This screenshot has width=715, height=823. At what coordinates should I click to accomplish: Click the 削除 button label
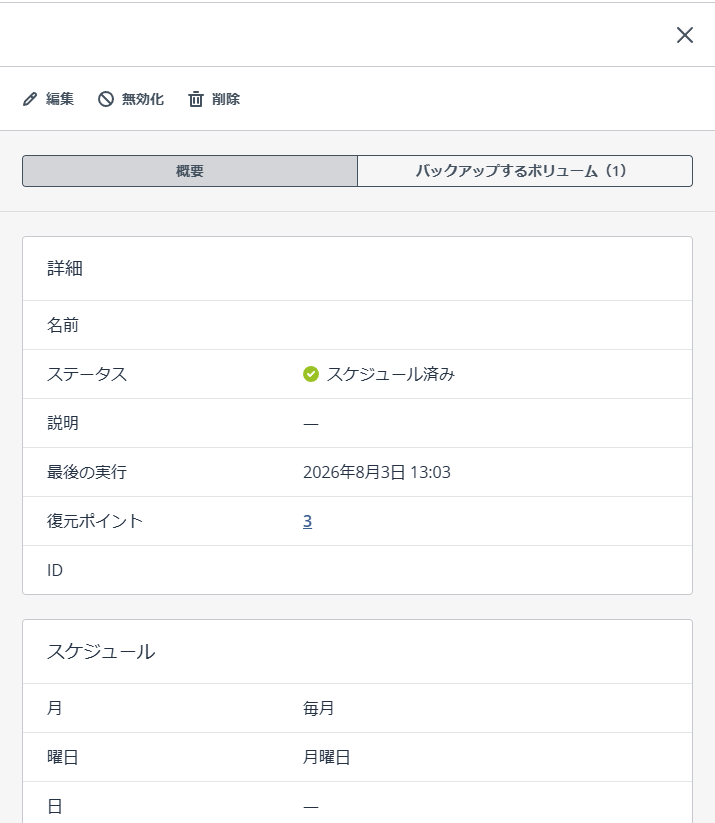[x=226, y=99]
